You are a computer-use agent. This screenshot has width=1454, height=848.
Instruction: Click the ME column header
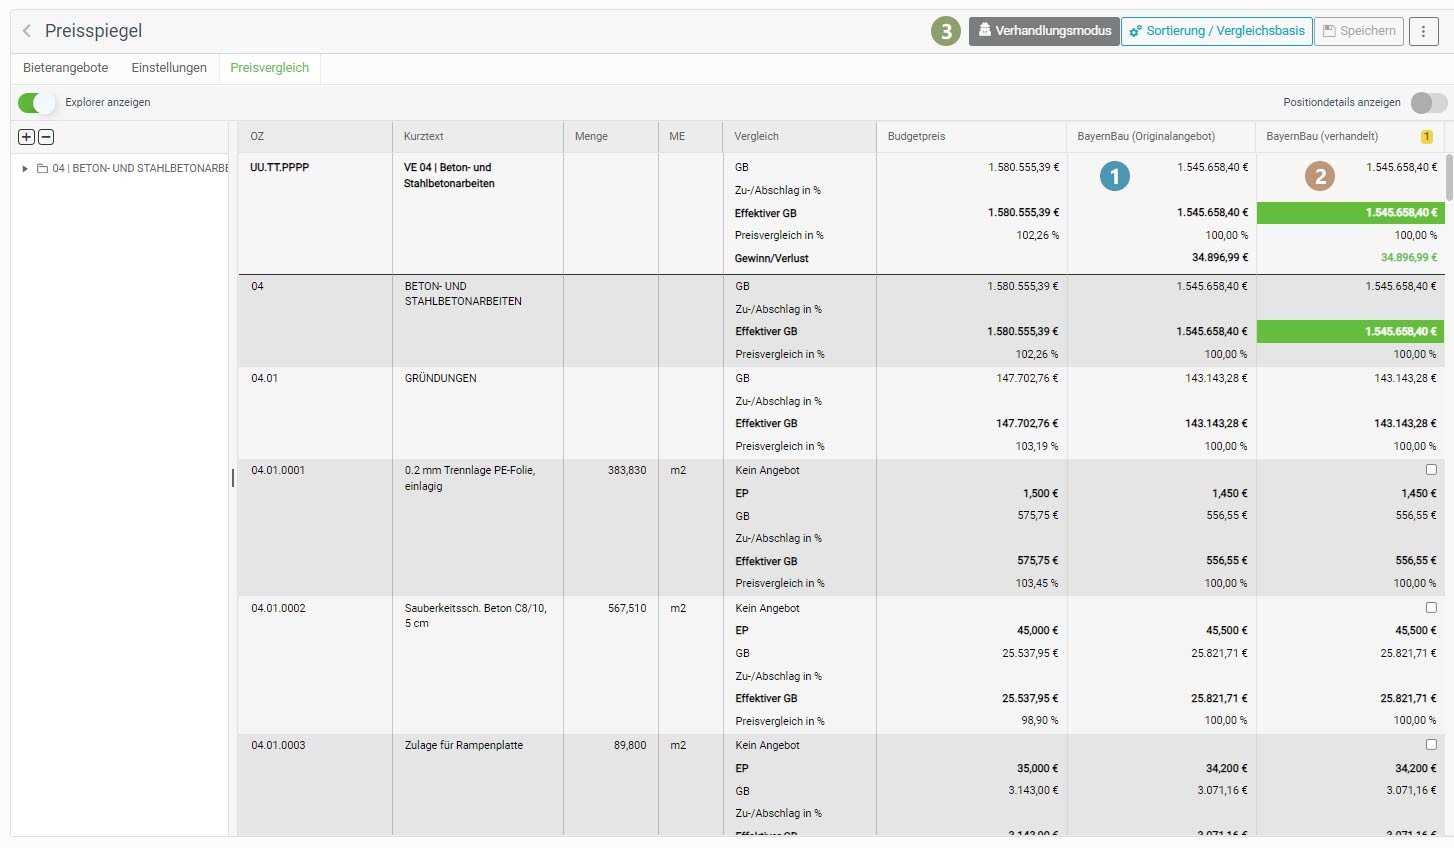click(690, 136)
